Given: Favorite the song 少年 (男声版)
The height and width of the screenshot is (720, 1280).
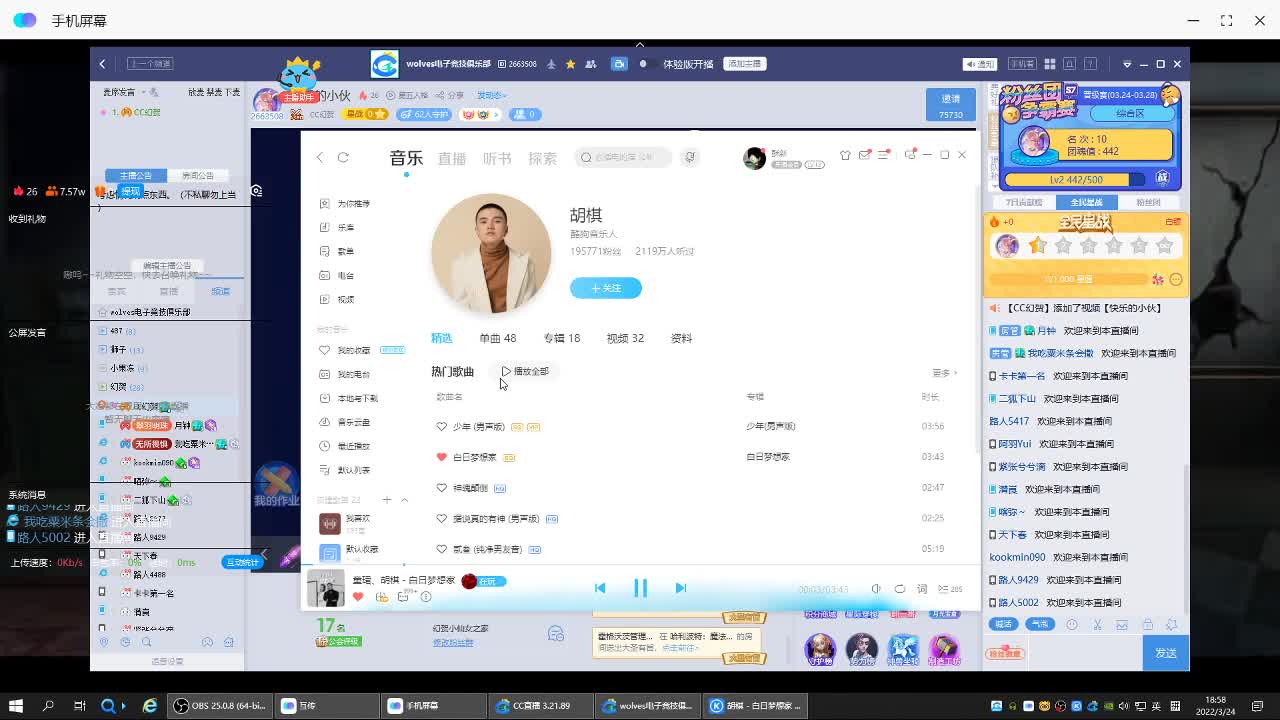Looking at the screenshot, I should (441, 426).
